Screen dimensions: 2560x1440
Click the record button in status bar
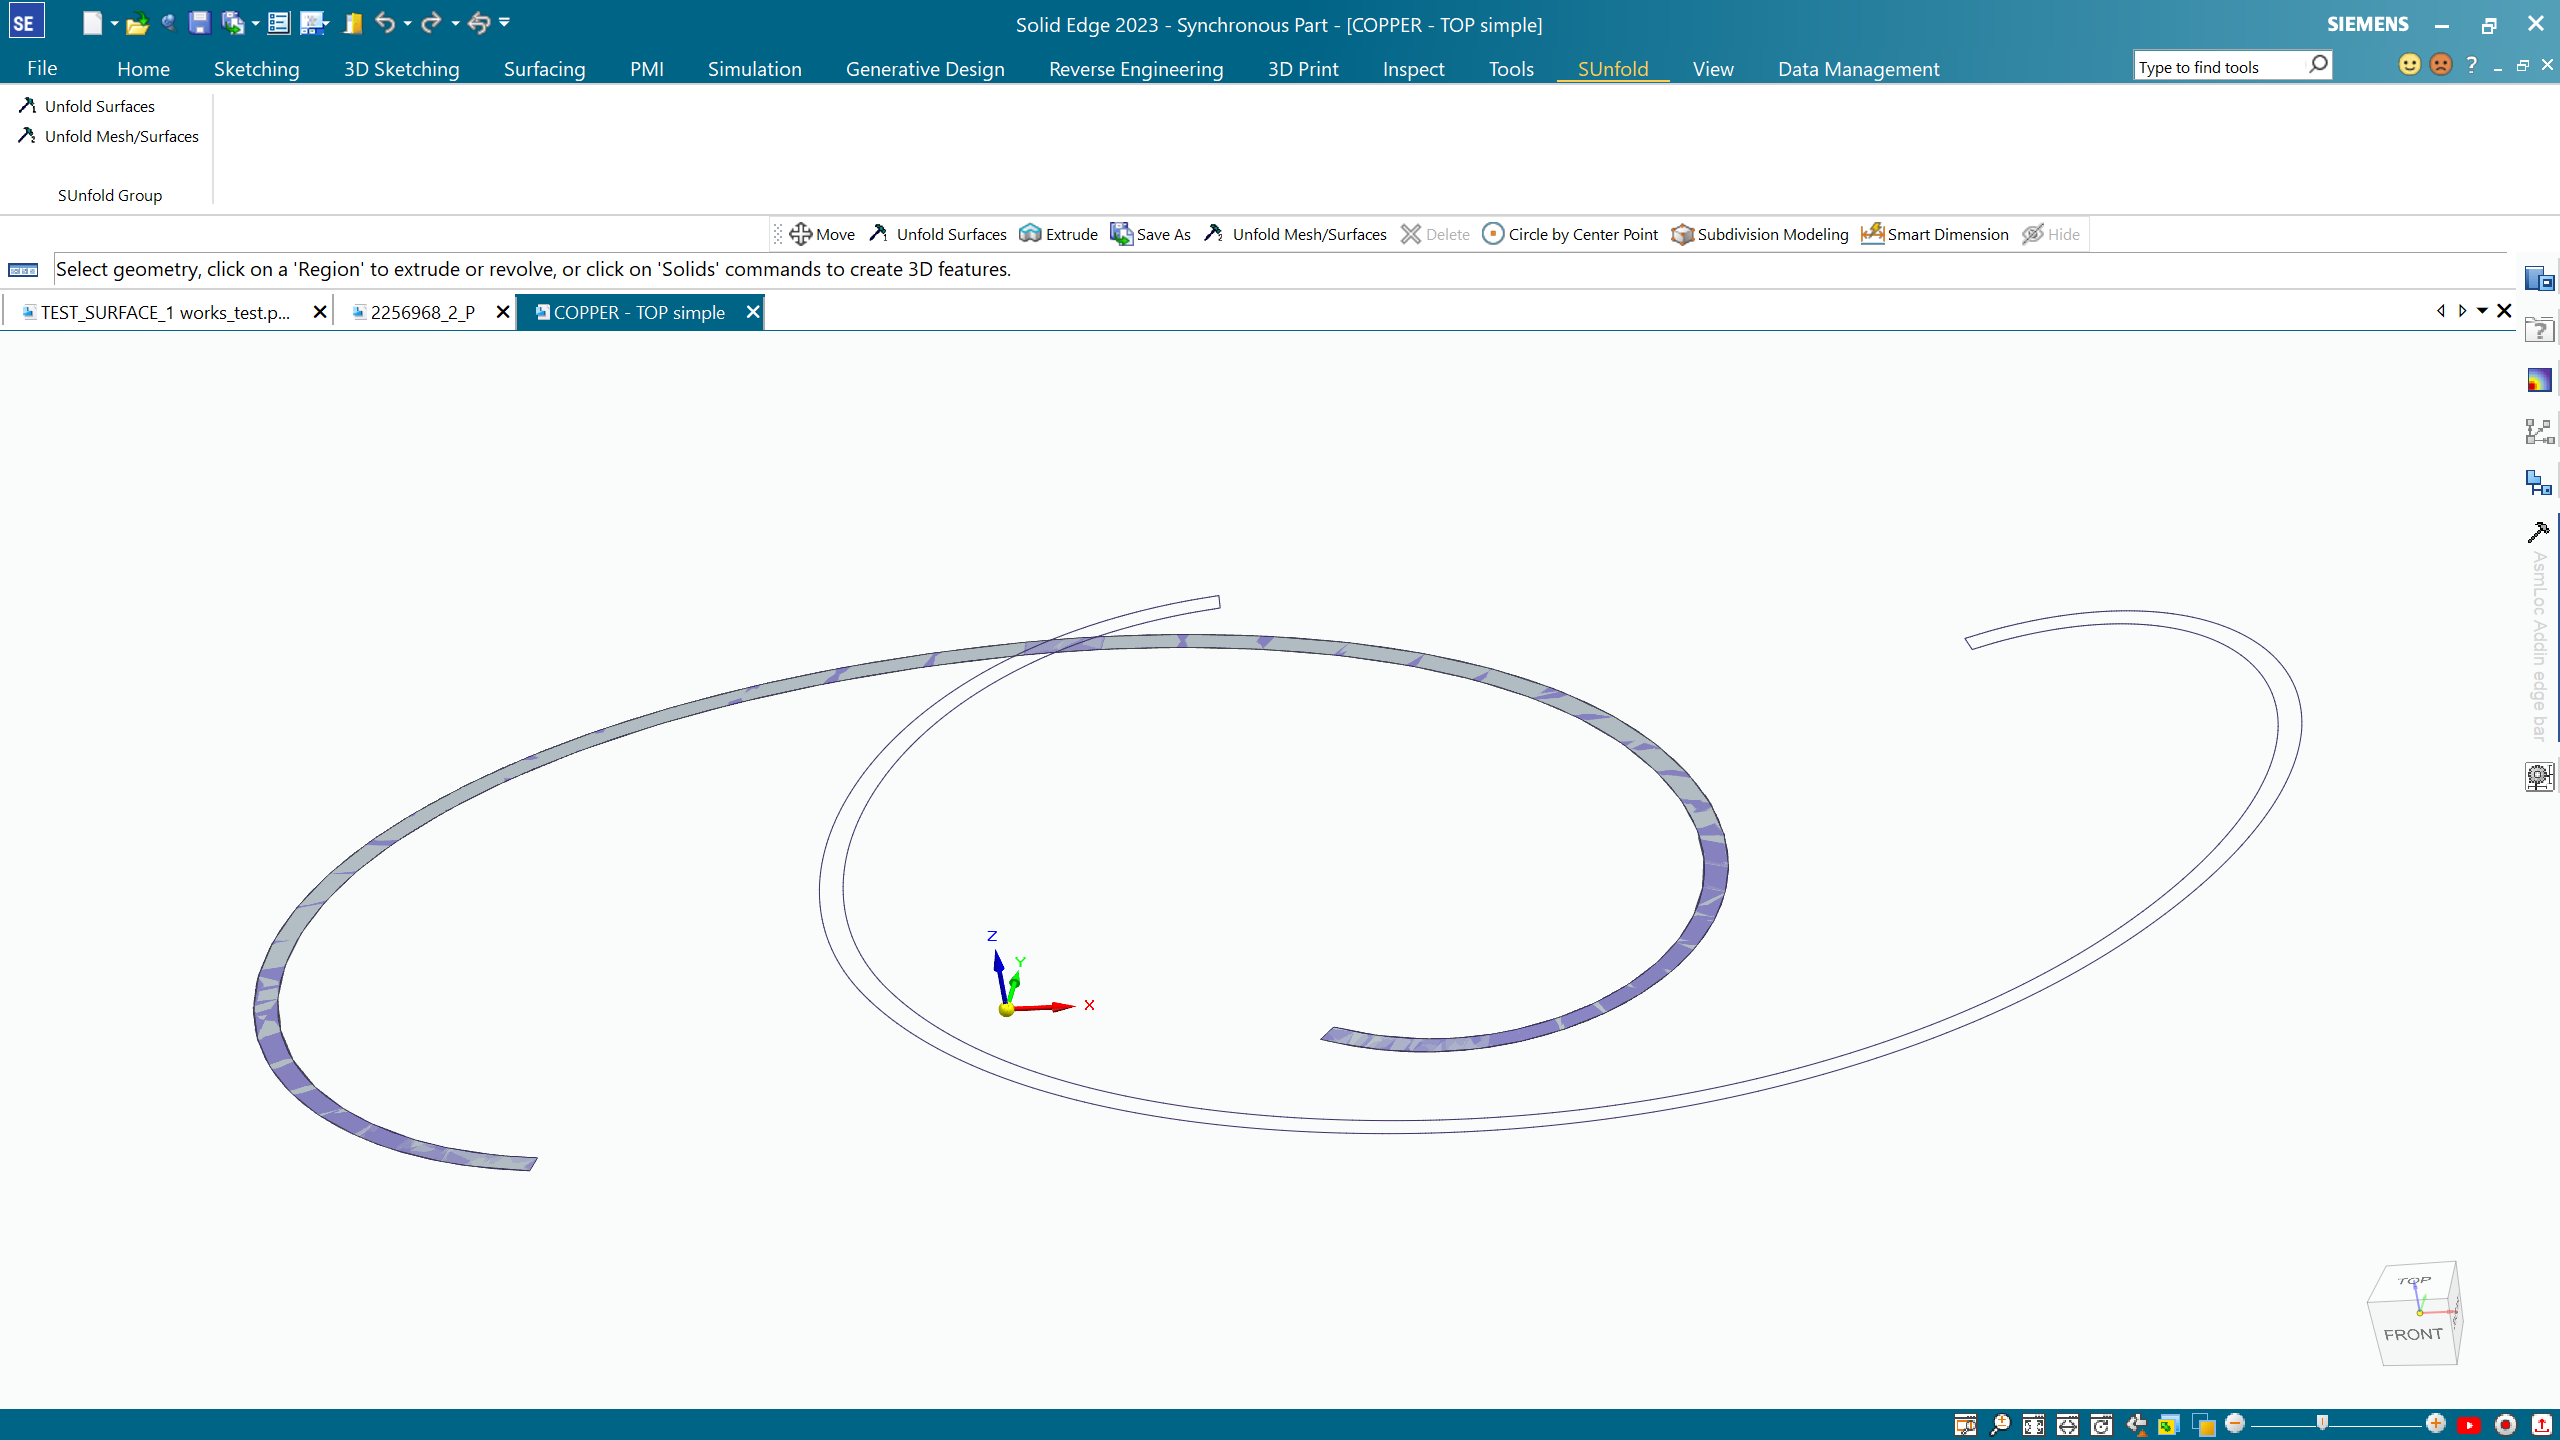(x=2505, y=1425)
